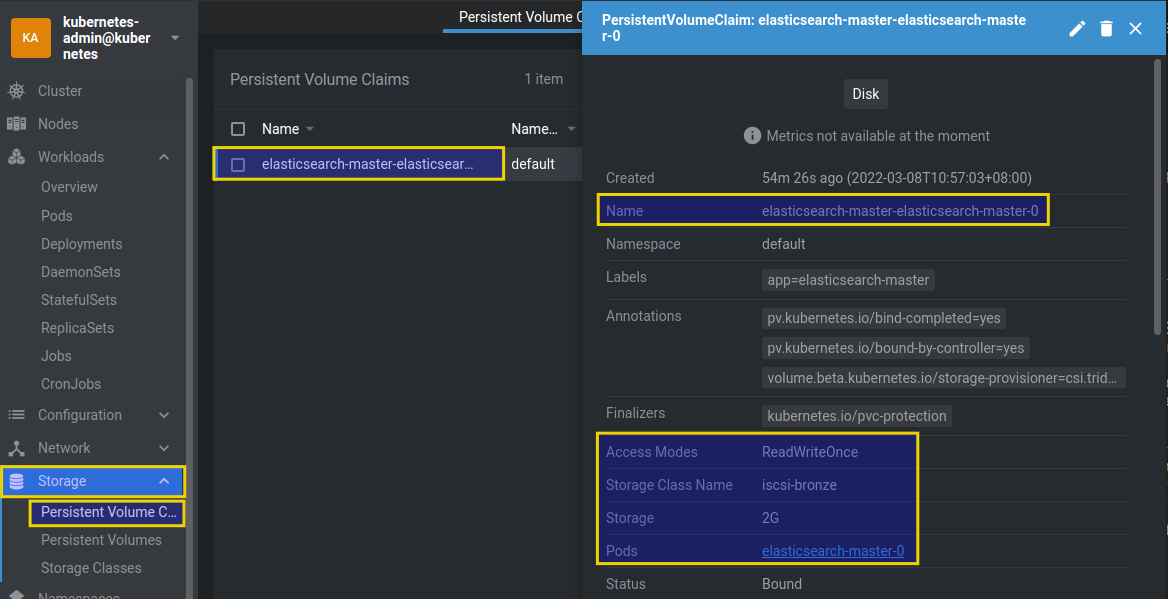Open the elasticsearch-master-0 pod link
This screenshot has width=1168, height=599.
click(x=833, y=551)
